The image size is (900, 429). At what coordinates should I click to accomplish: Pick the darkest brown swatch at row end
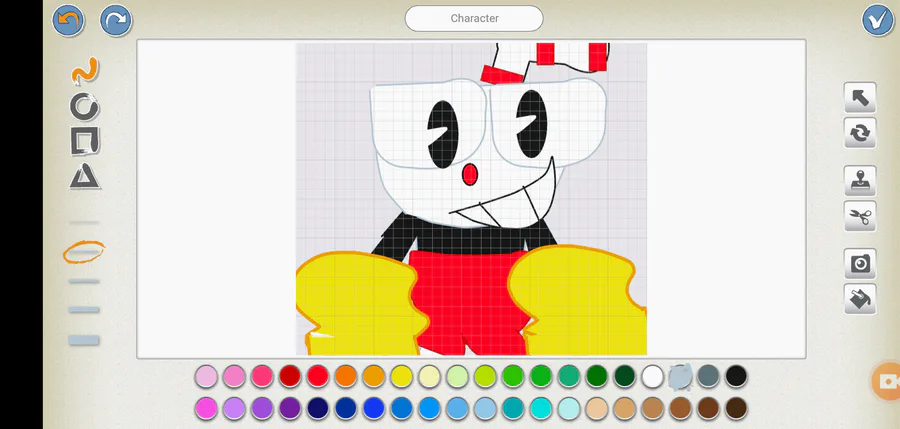coord(736,408)
